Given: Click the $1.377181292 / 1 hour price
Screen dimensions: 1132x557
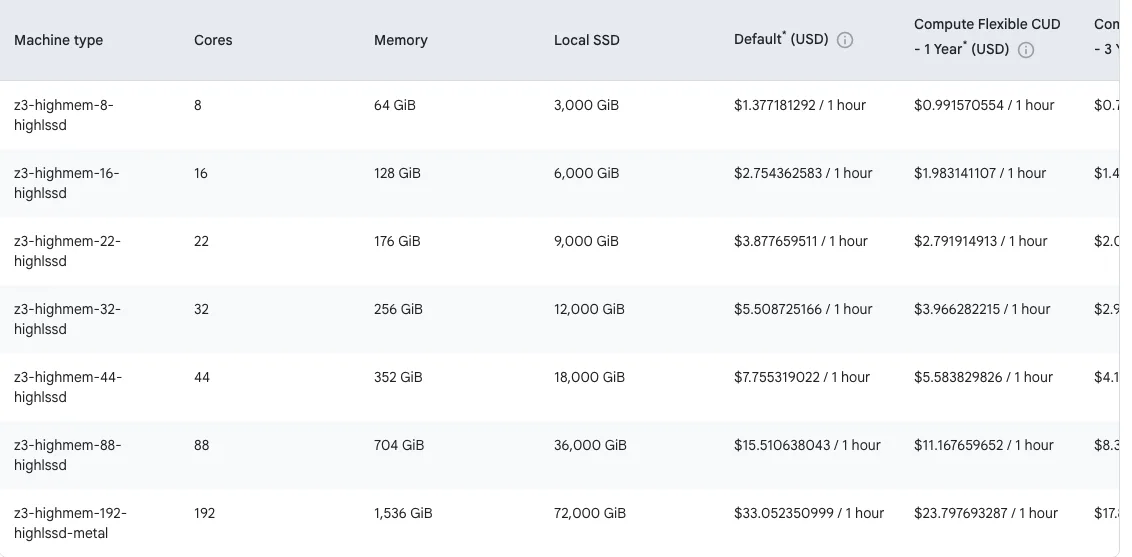Looking at the screenshot, I should pyautogui.click(x=800, y=105).
